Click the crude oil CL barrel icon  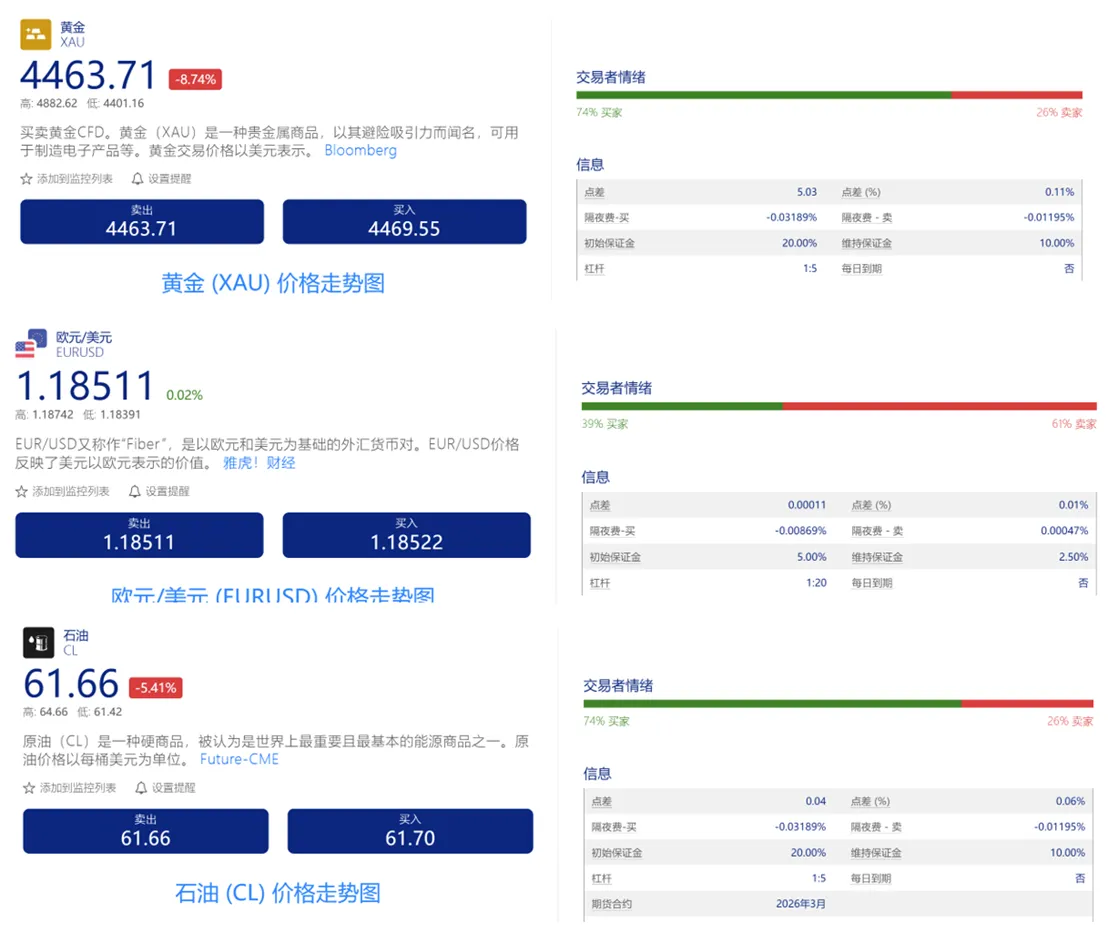coord(38,642)
